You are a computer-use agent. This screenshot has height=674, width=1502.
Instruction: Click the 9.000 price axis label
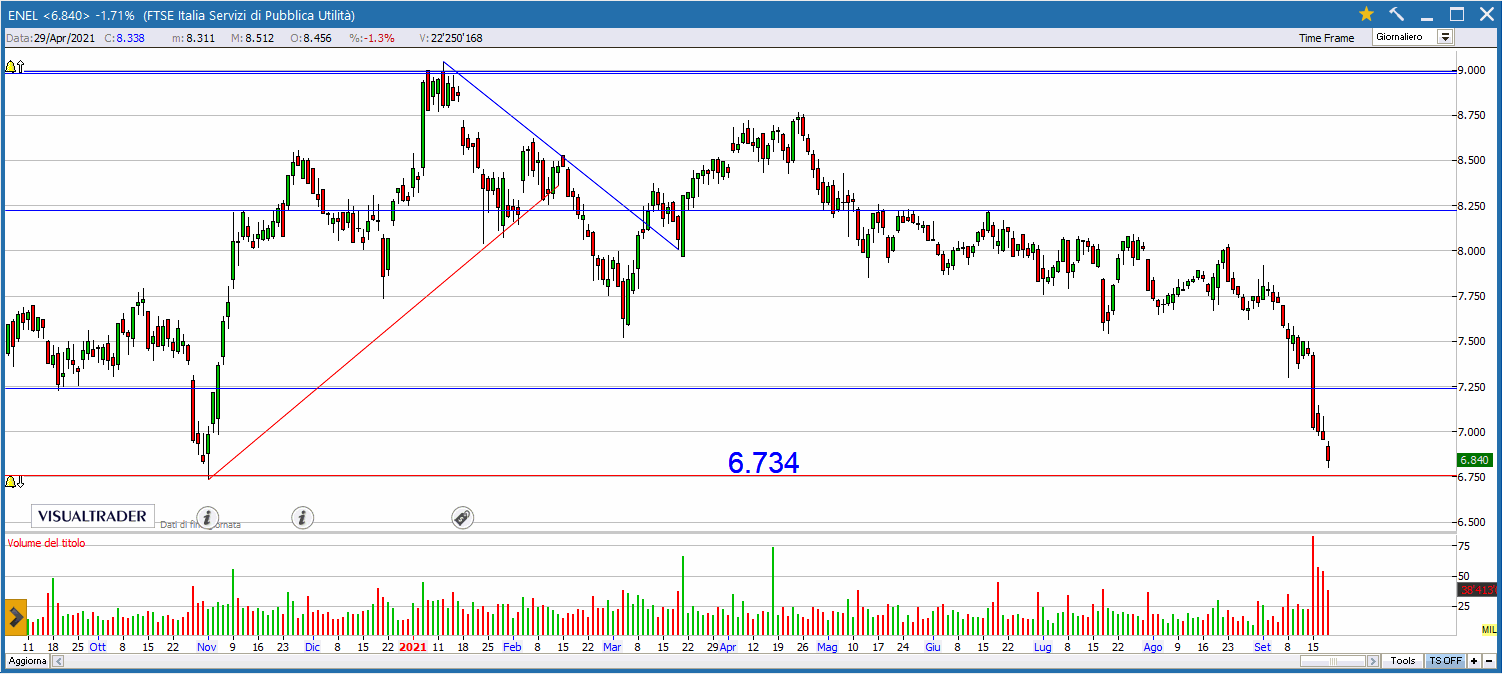1471,70
